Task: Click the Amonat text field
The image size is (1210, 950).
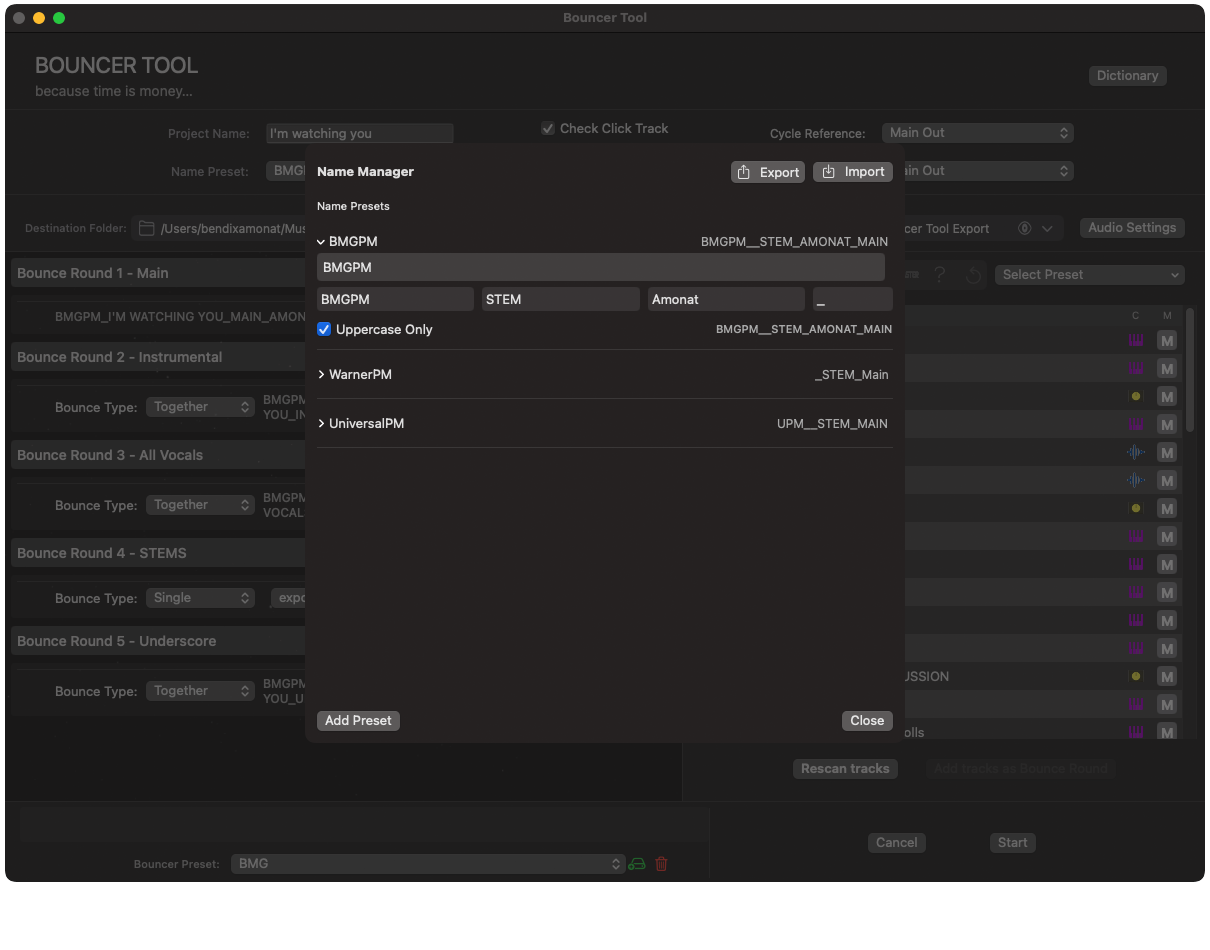Action: pyautogui.click(x=726, y=299)
